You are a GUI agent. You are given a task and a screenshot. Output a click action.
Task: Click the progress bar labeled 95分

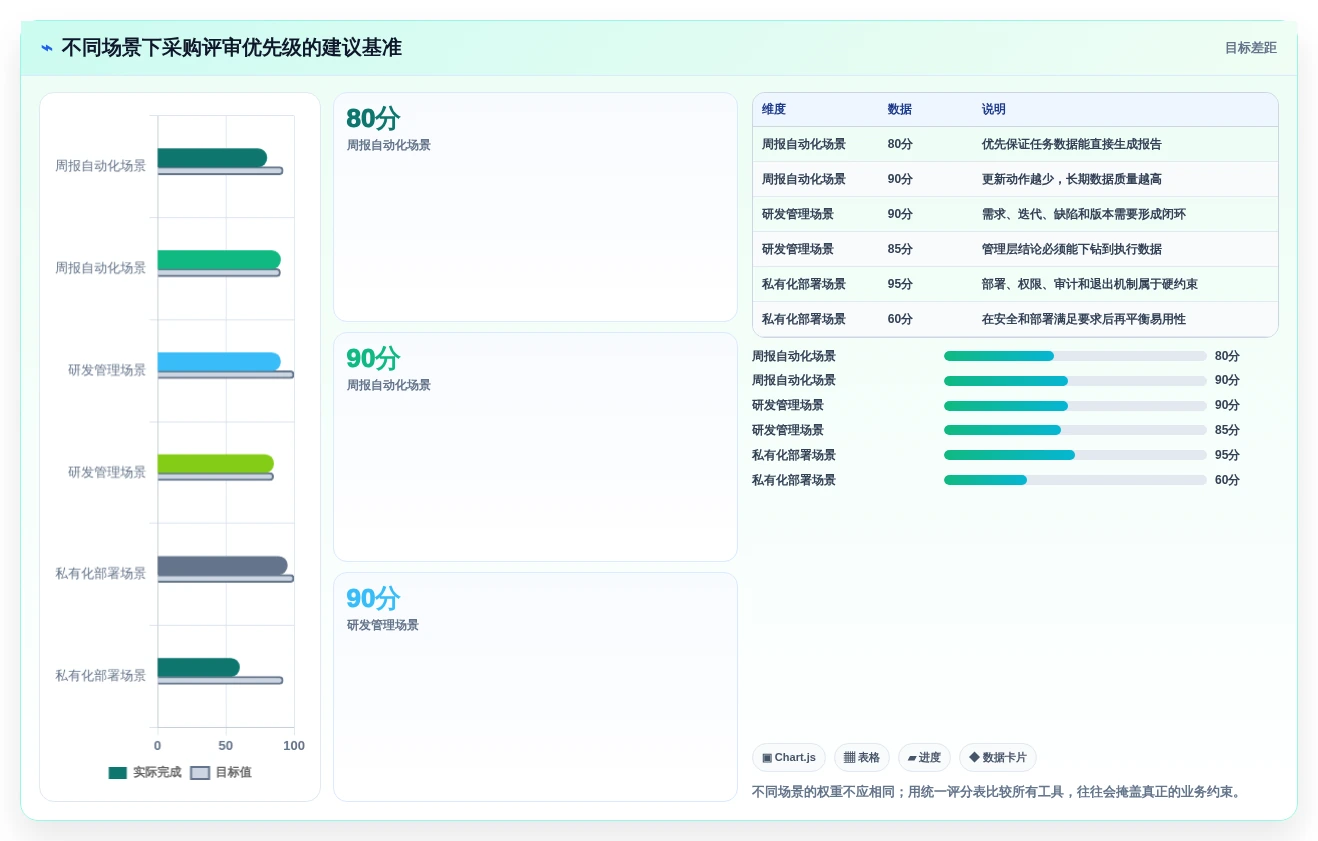click(1075, 456)
